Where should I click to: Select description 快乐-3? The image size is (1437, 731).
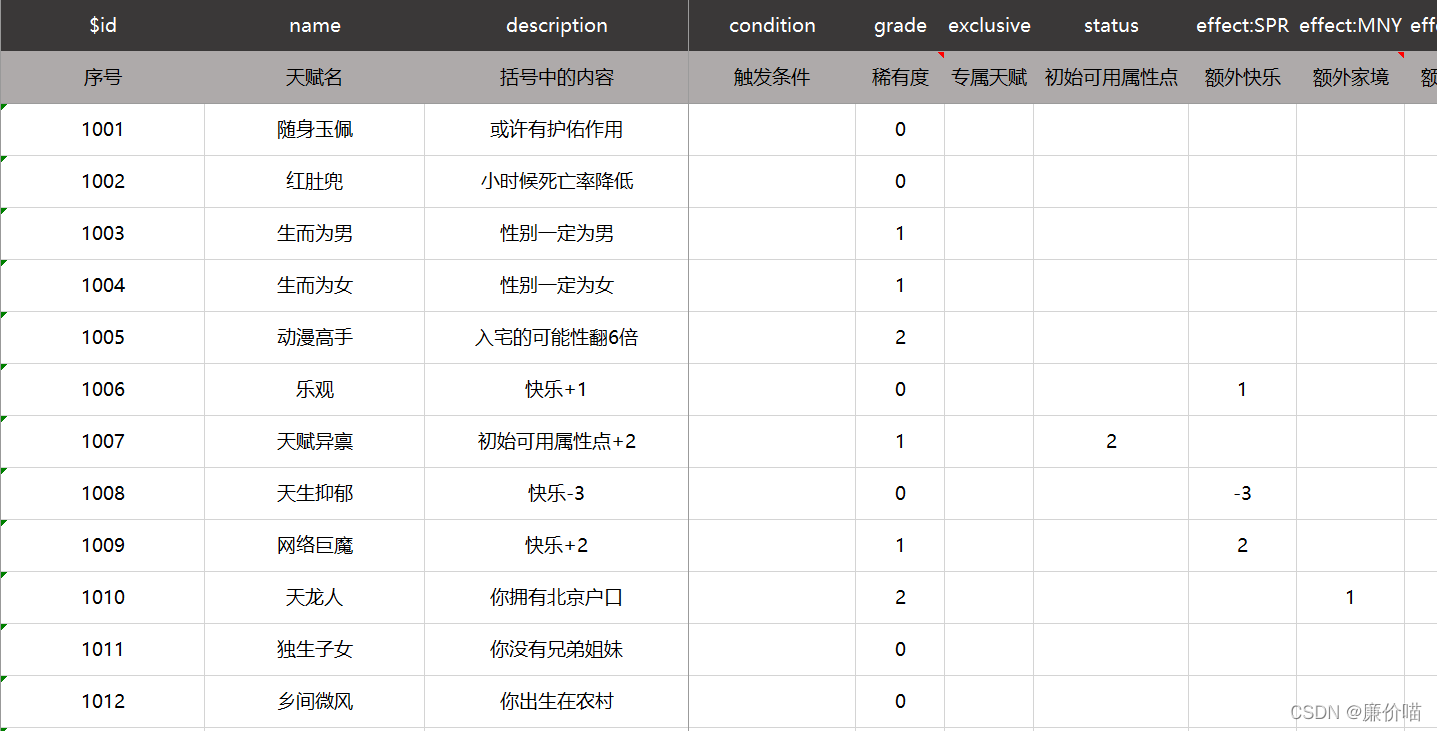(x=556, y=493)
